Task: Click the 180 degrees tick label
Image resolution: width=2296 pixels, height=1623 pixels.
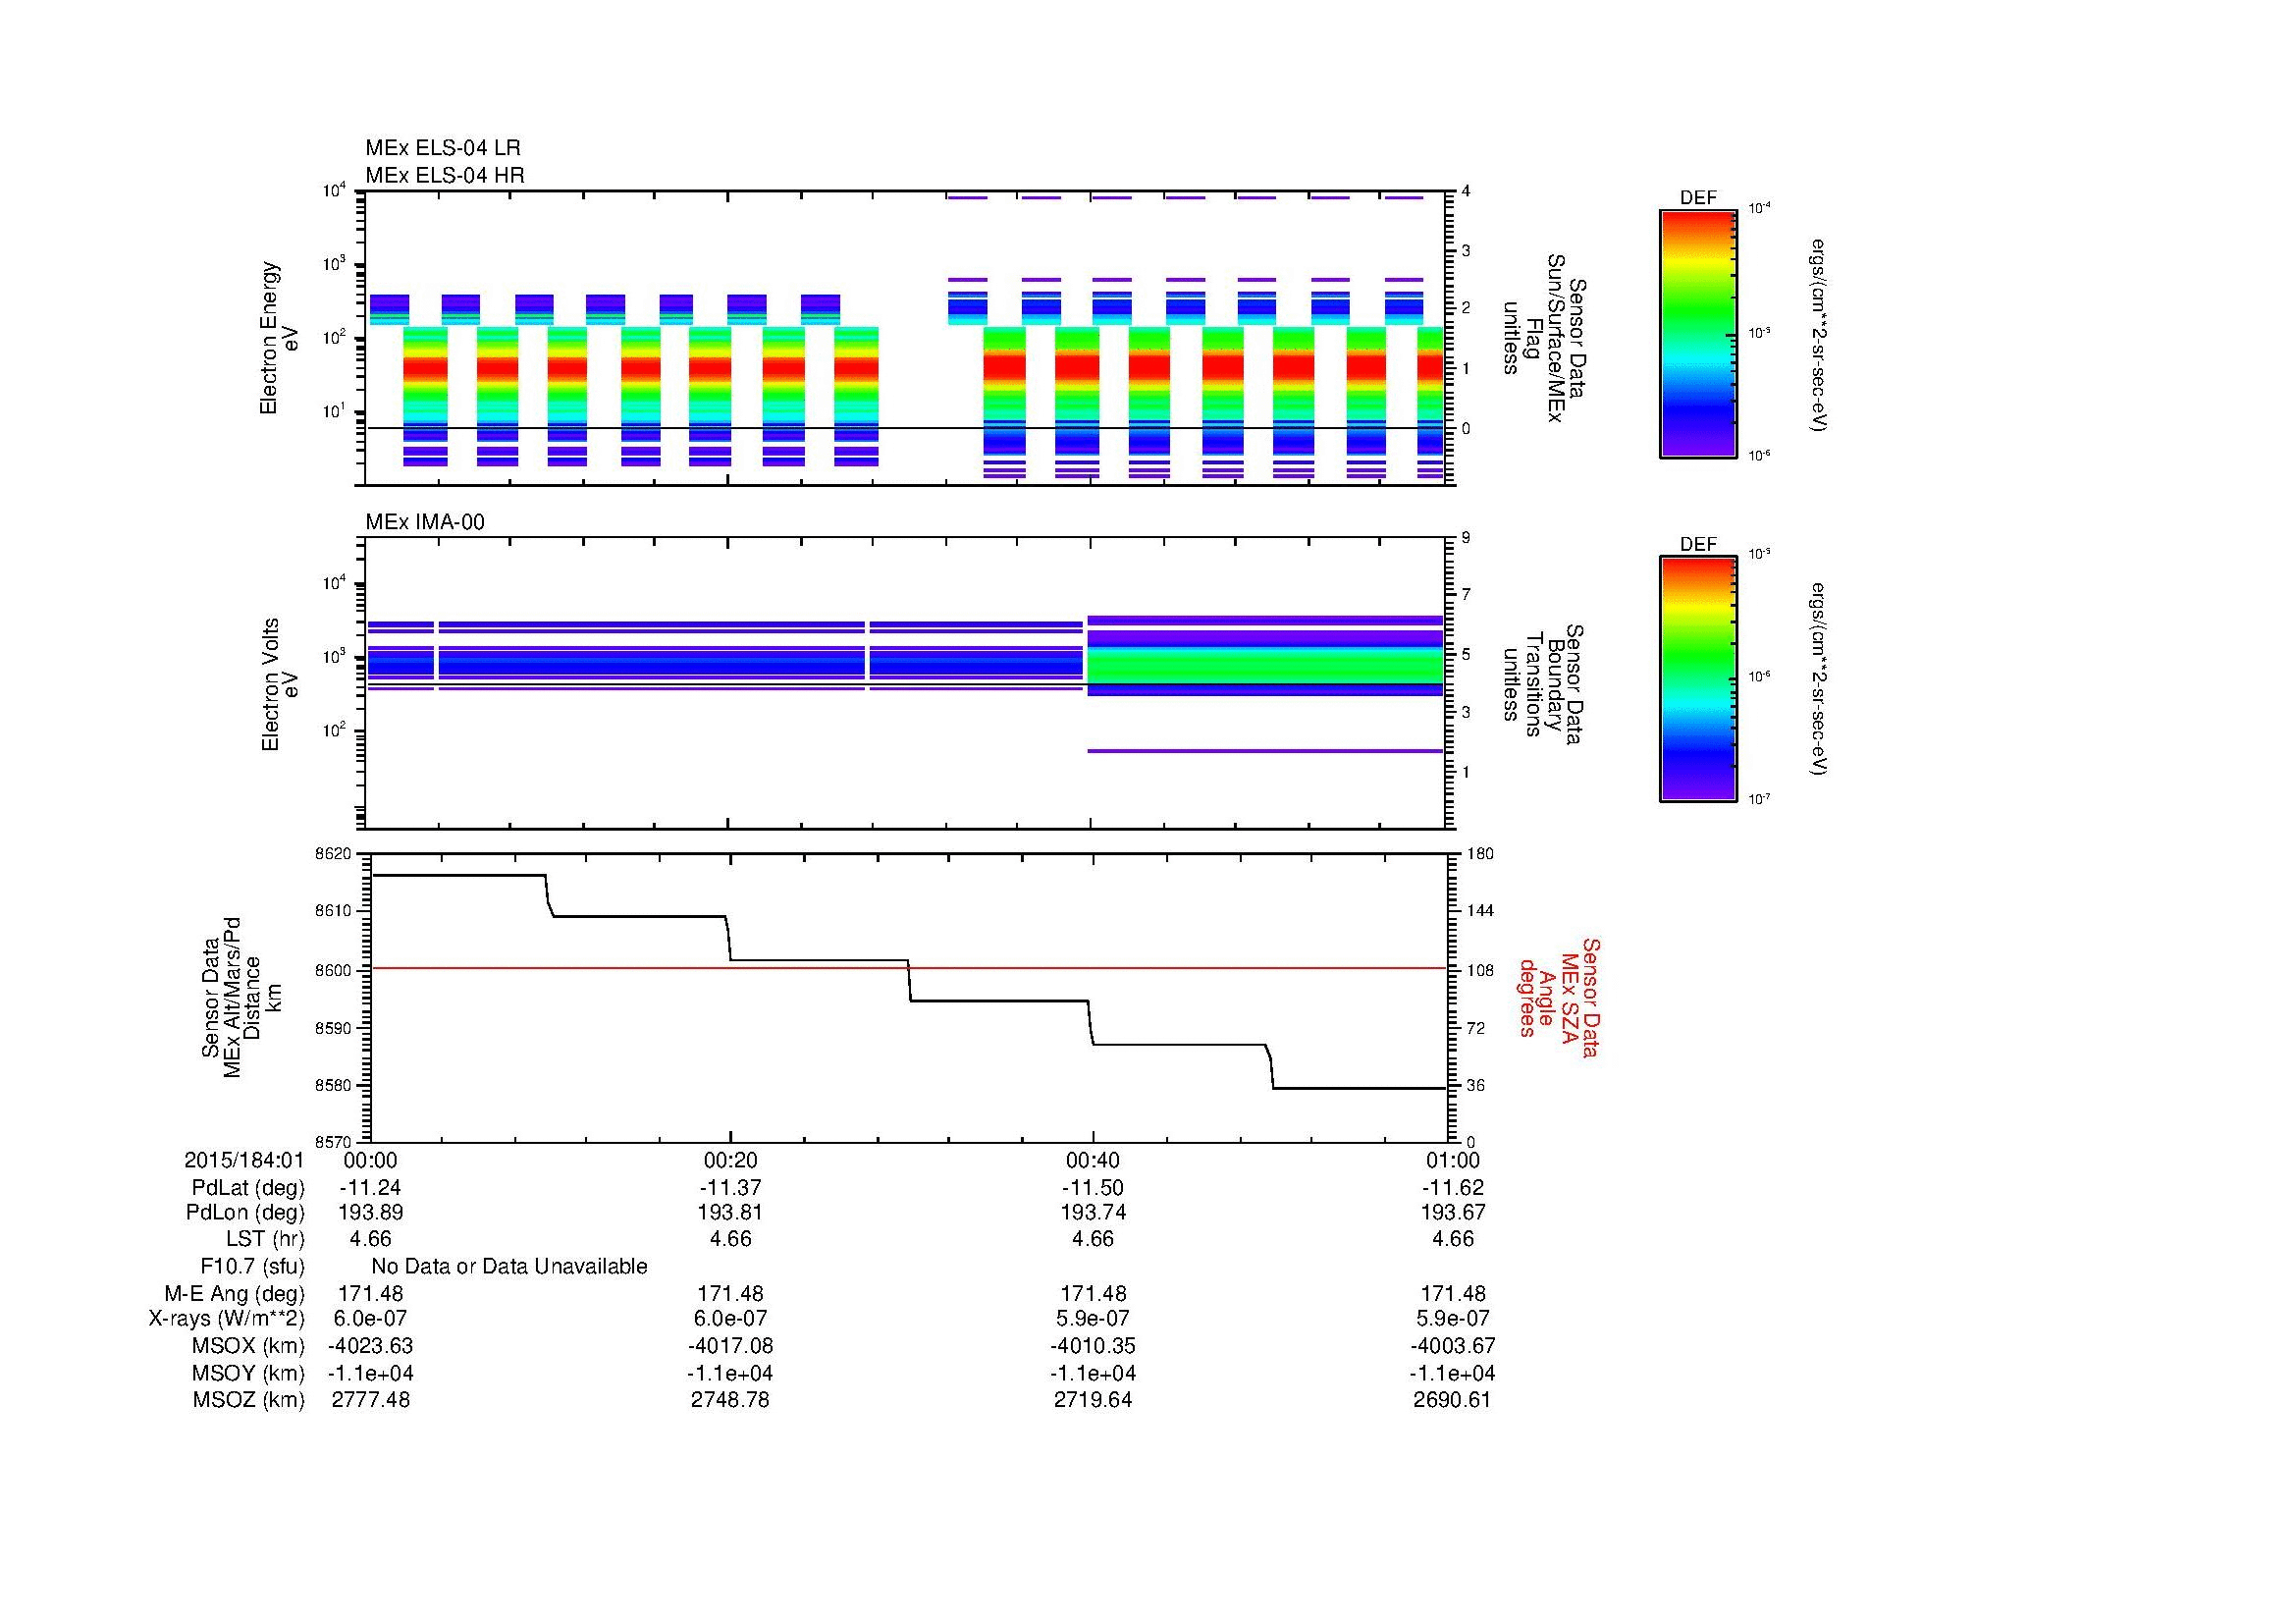Action: tap(1479, 854)
